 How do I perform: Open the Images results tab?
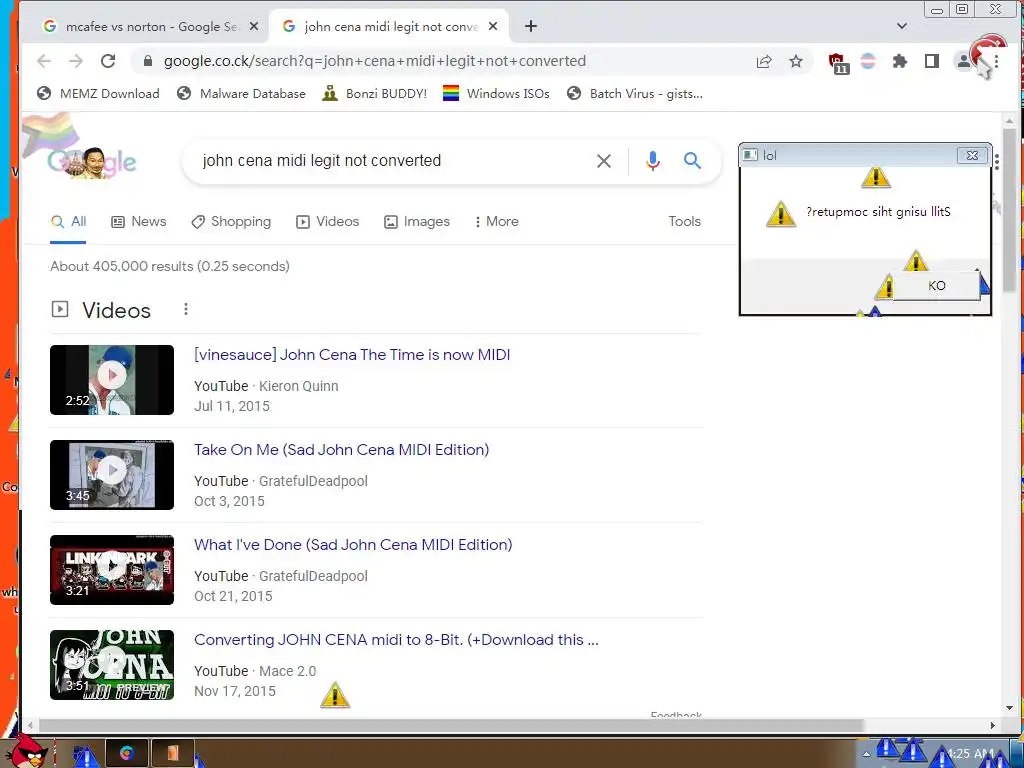click(x=417, y=221)
